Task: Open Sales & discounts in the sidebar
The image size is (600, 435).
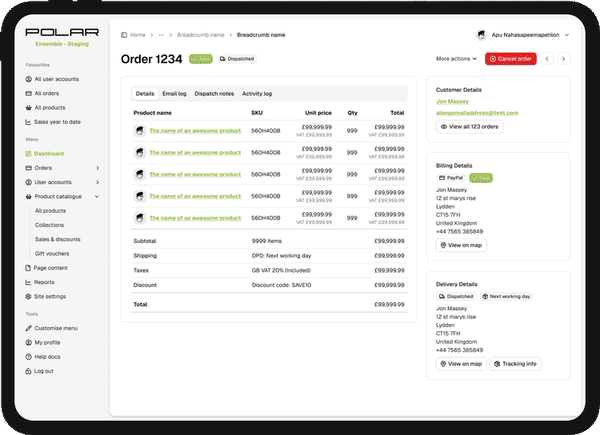Action: 58,239
